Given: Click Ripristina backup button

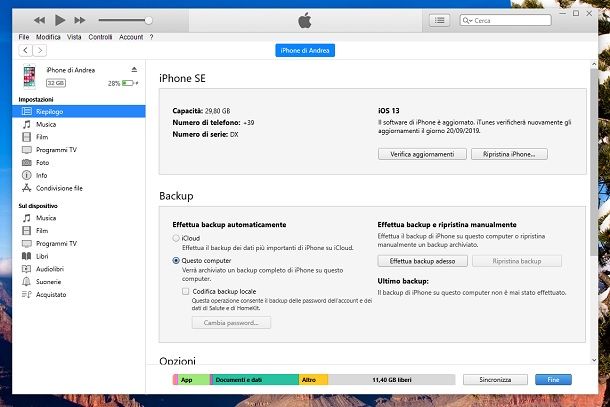Looking at the screenshot, I should (x=517, y=261).
